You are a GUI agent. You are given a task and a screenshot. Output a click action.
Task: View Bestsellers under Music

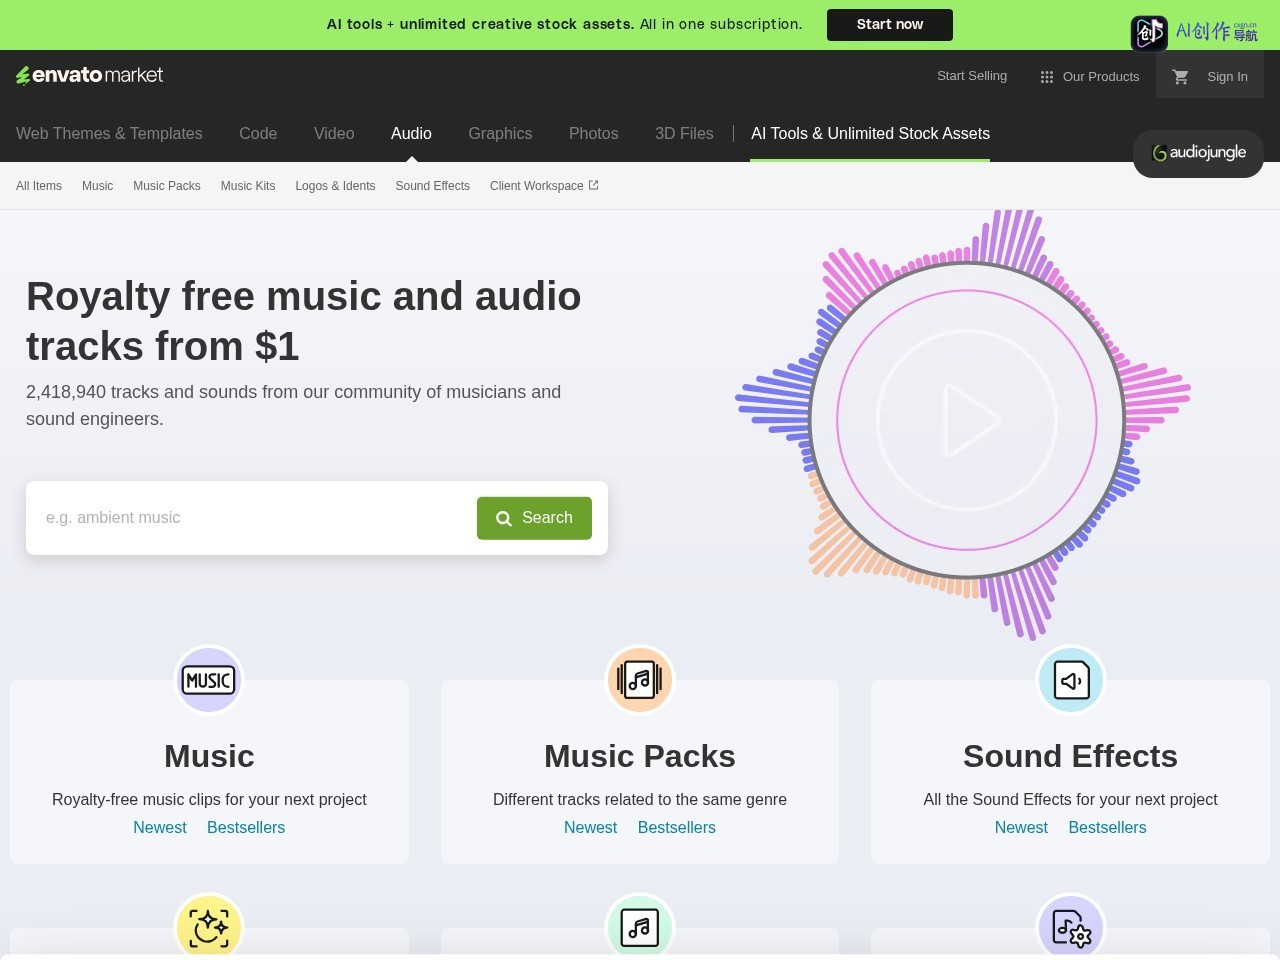click(246, 828)
